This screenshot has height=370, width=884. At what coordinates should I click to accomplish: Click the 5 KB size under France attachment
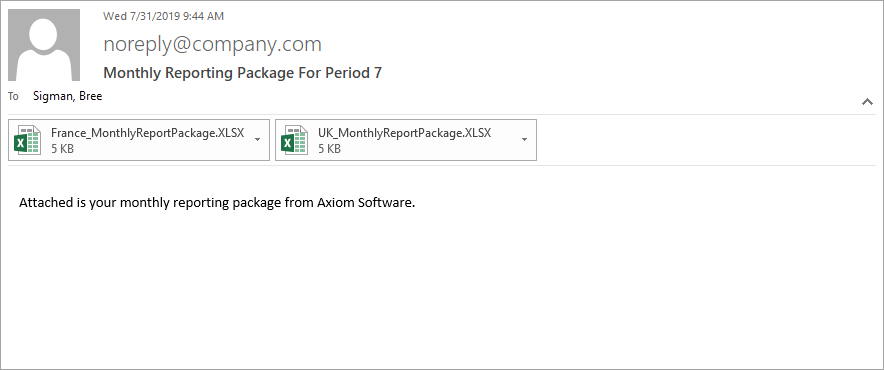point(62,149)
